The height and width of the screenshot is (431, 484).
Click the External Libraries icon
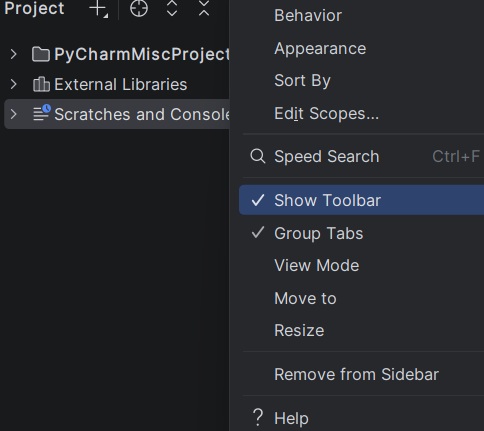tap(41, 84)
